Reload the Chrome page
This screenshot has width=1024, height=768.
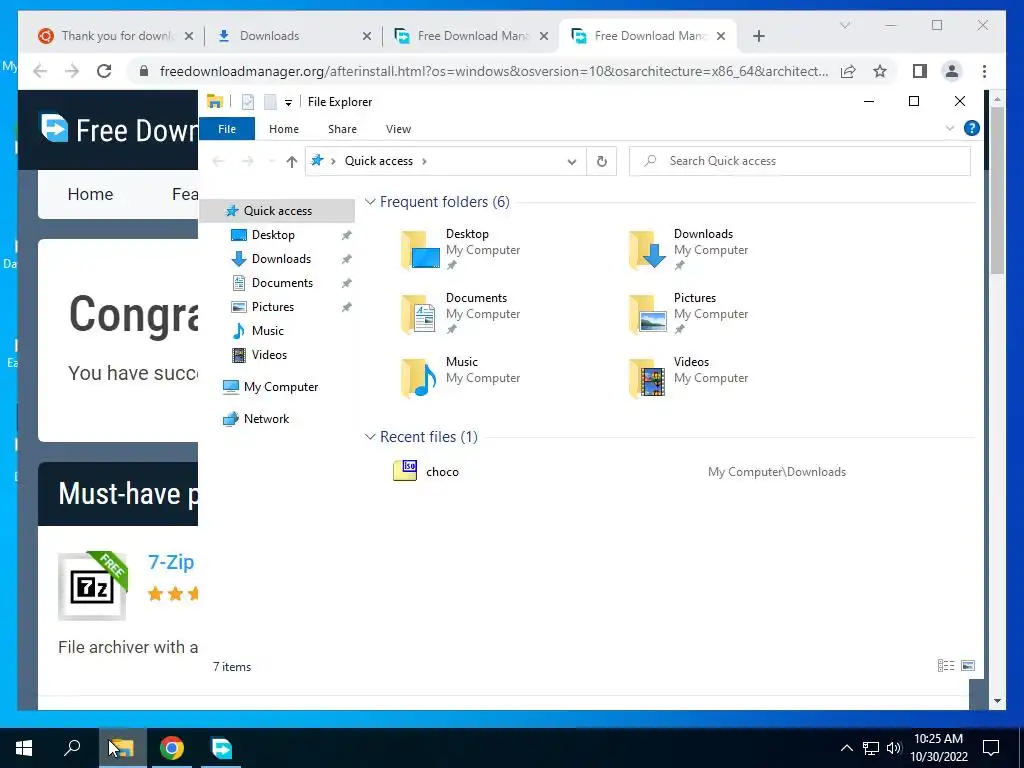tap(104, 71)
